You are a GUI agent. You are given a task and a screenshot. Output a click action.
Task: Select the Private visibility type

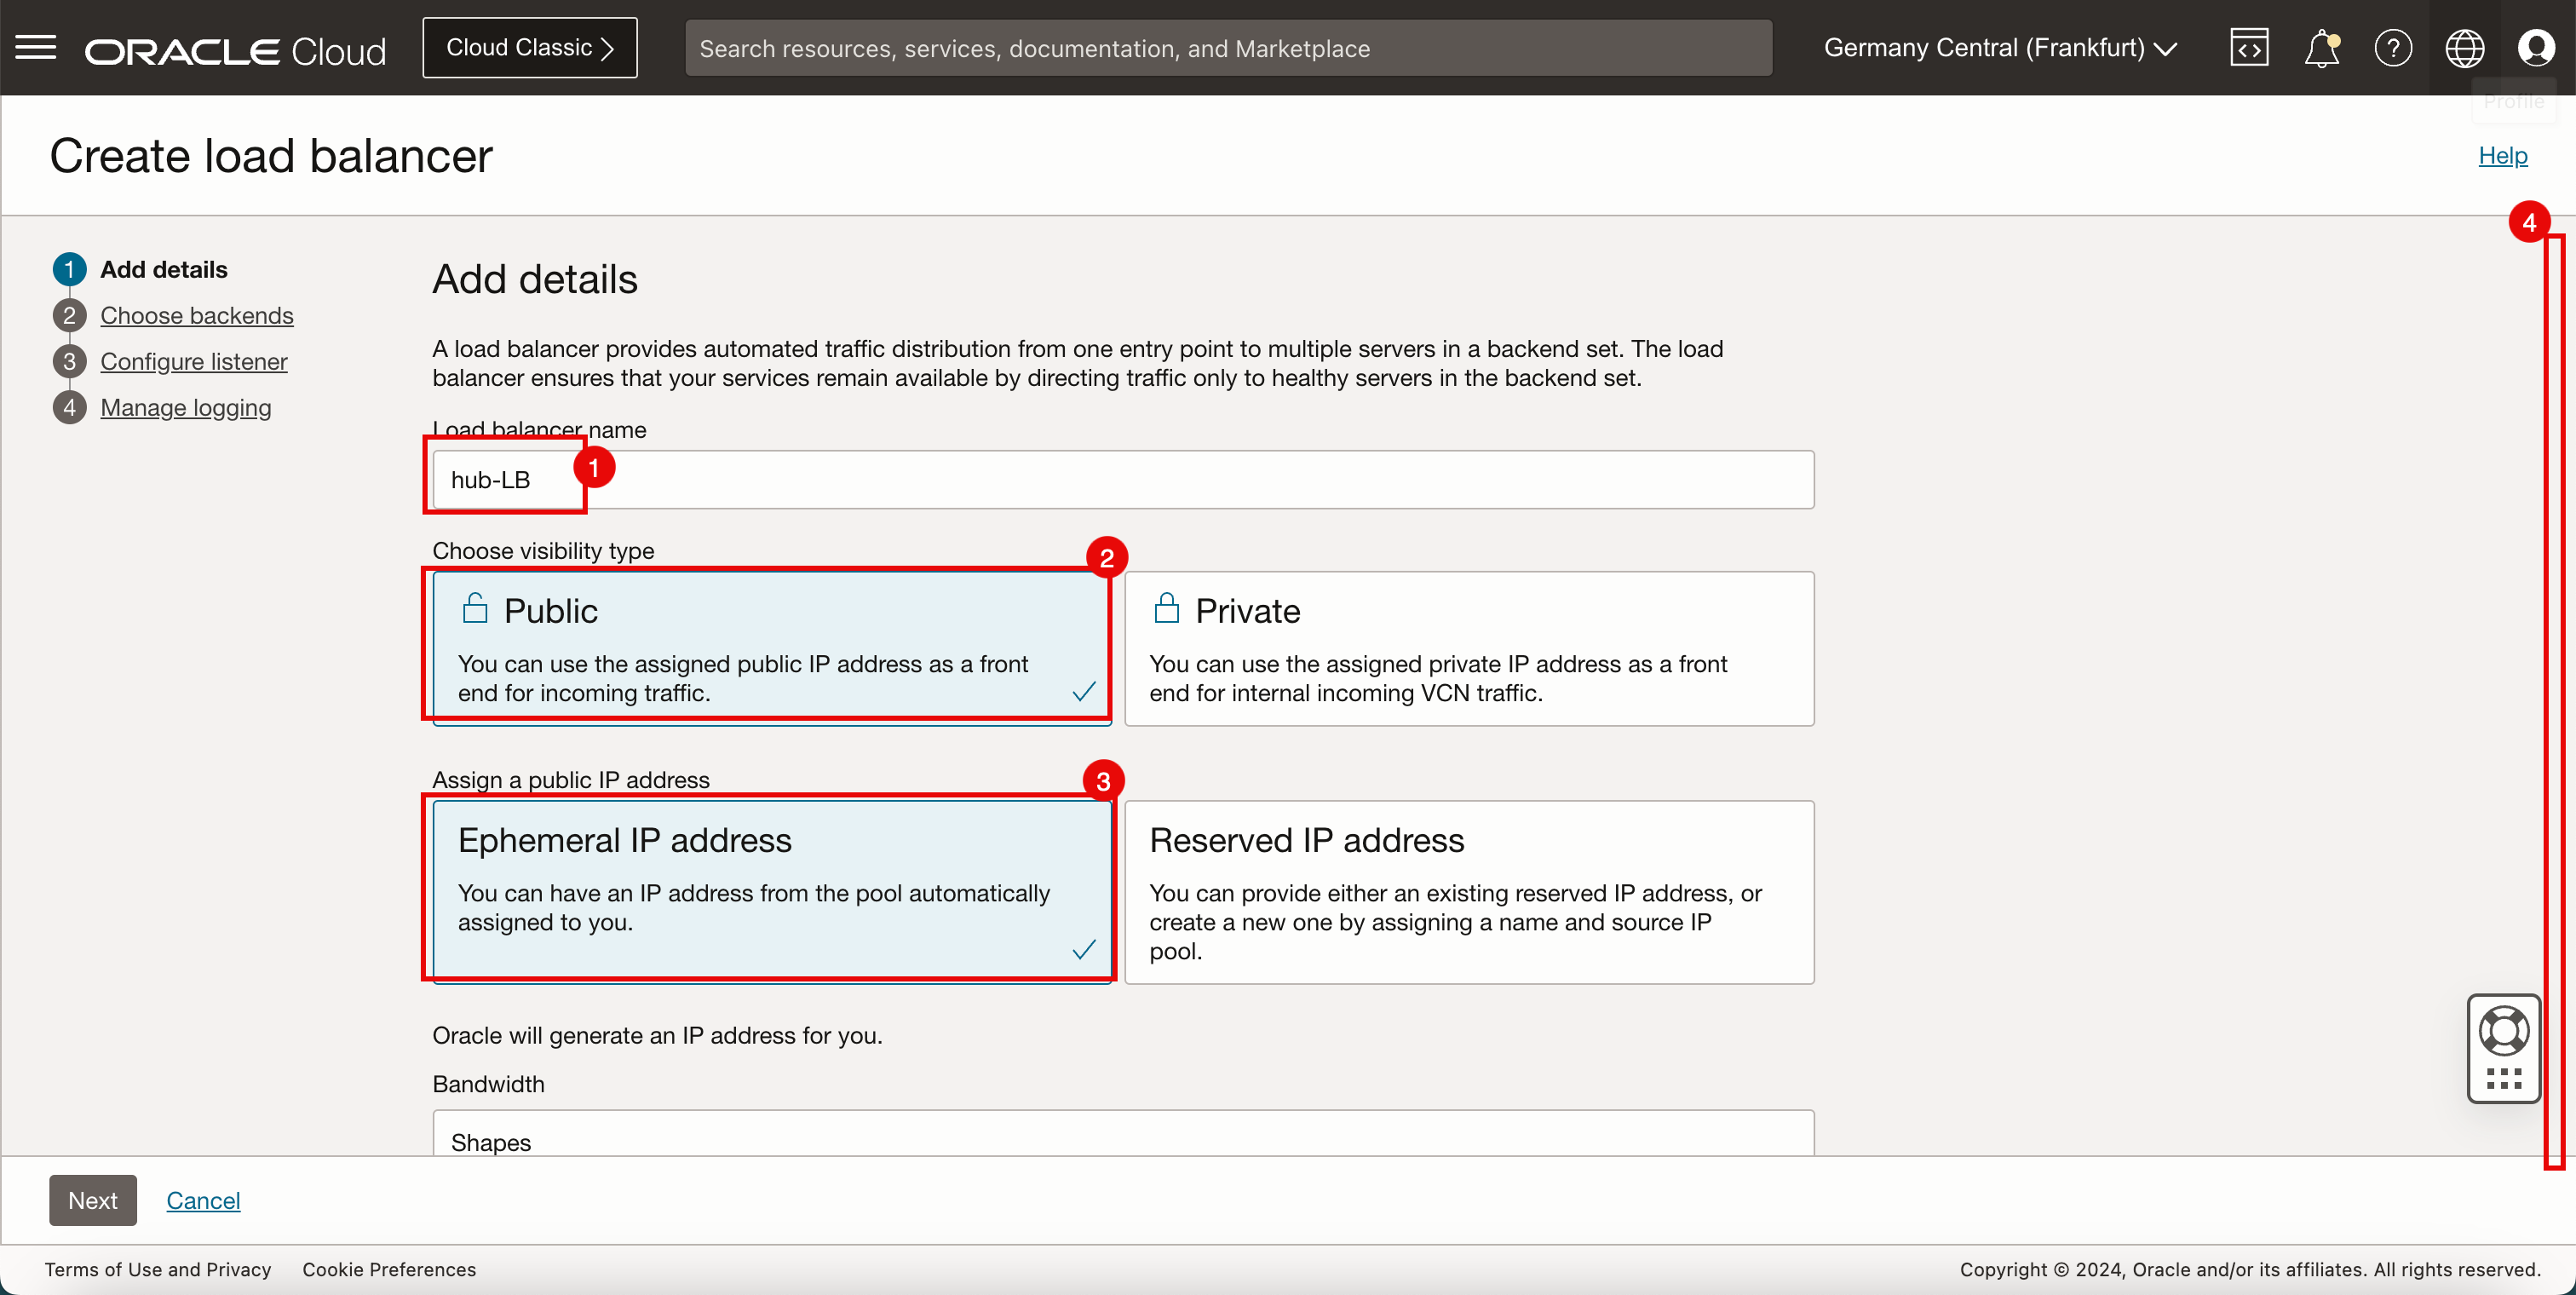pos(1468,647)
